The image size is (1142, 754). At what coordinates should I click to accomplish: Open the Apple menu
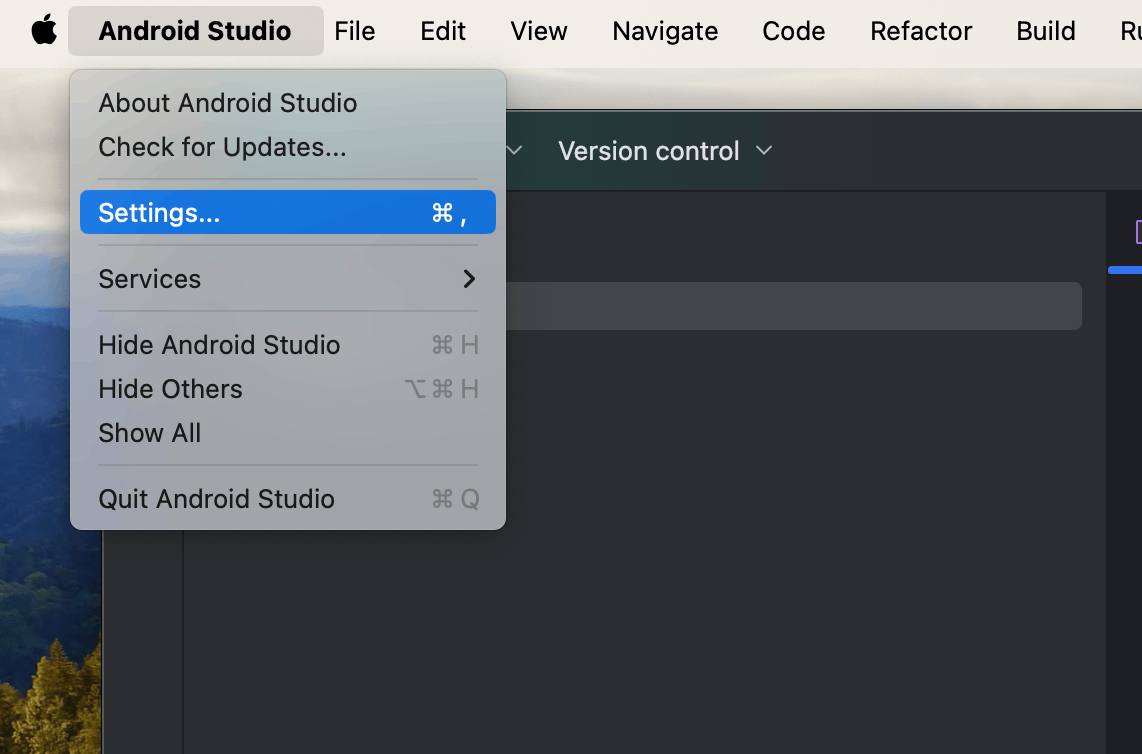(44, 31)
